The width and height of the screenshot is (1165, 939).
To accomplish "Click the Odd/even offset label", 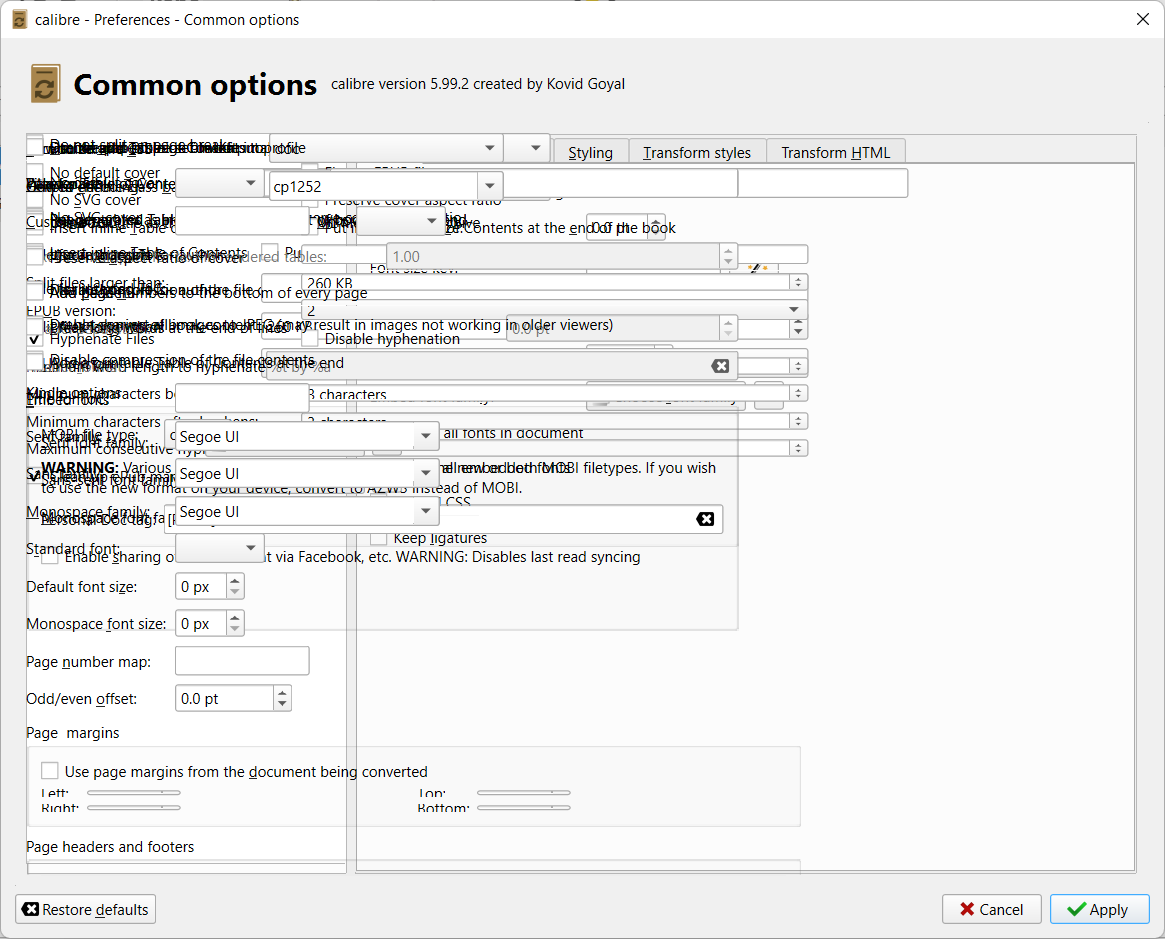I will point(81,699).
